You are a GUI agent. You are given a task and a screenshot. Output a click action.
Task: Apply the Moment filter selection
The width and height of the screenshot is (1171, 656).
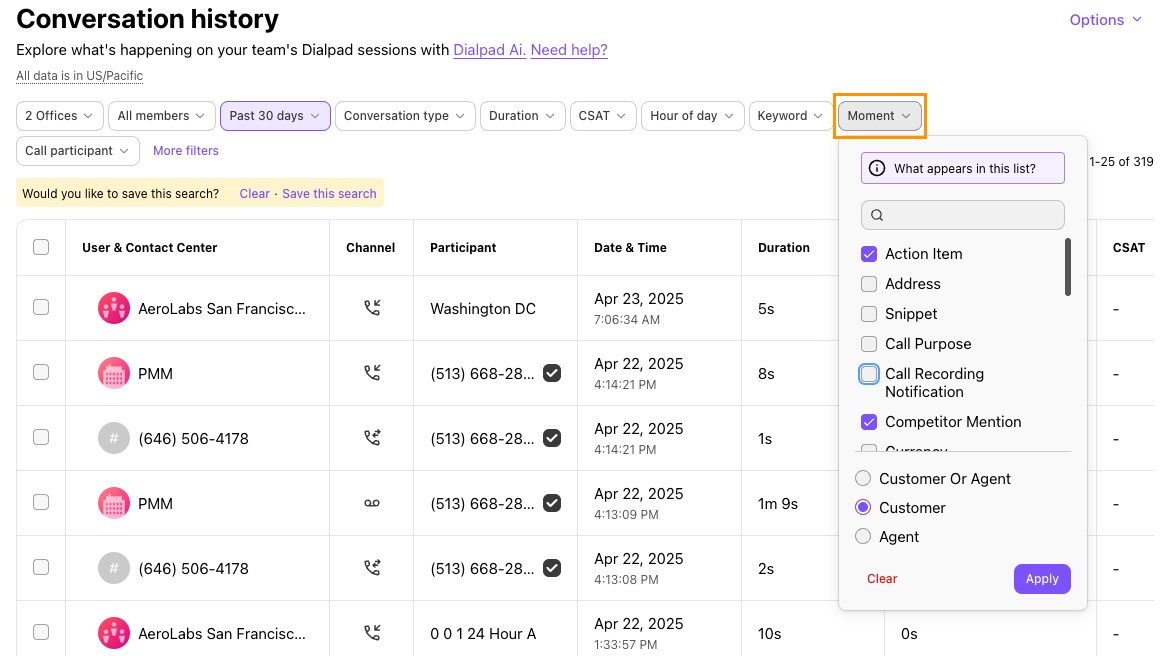point(1042,579)
